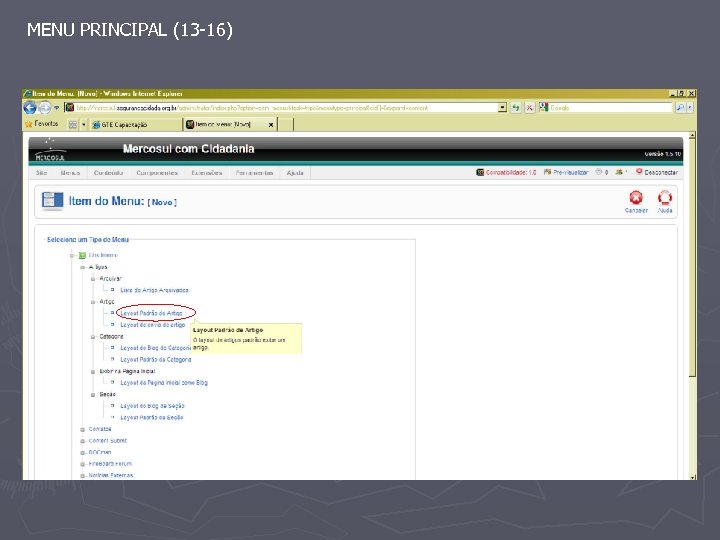Image resolution: width=720 pixels, height=540 pixels.
Task: Select Layout de Blog de Categoria link
Action: [x=155, y=348]
